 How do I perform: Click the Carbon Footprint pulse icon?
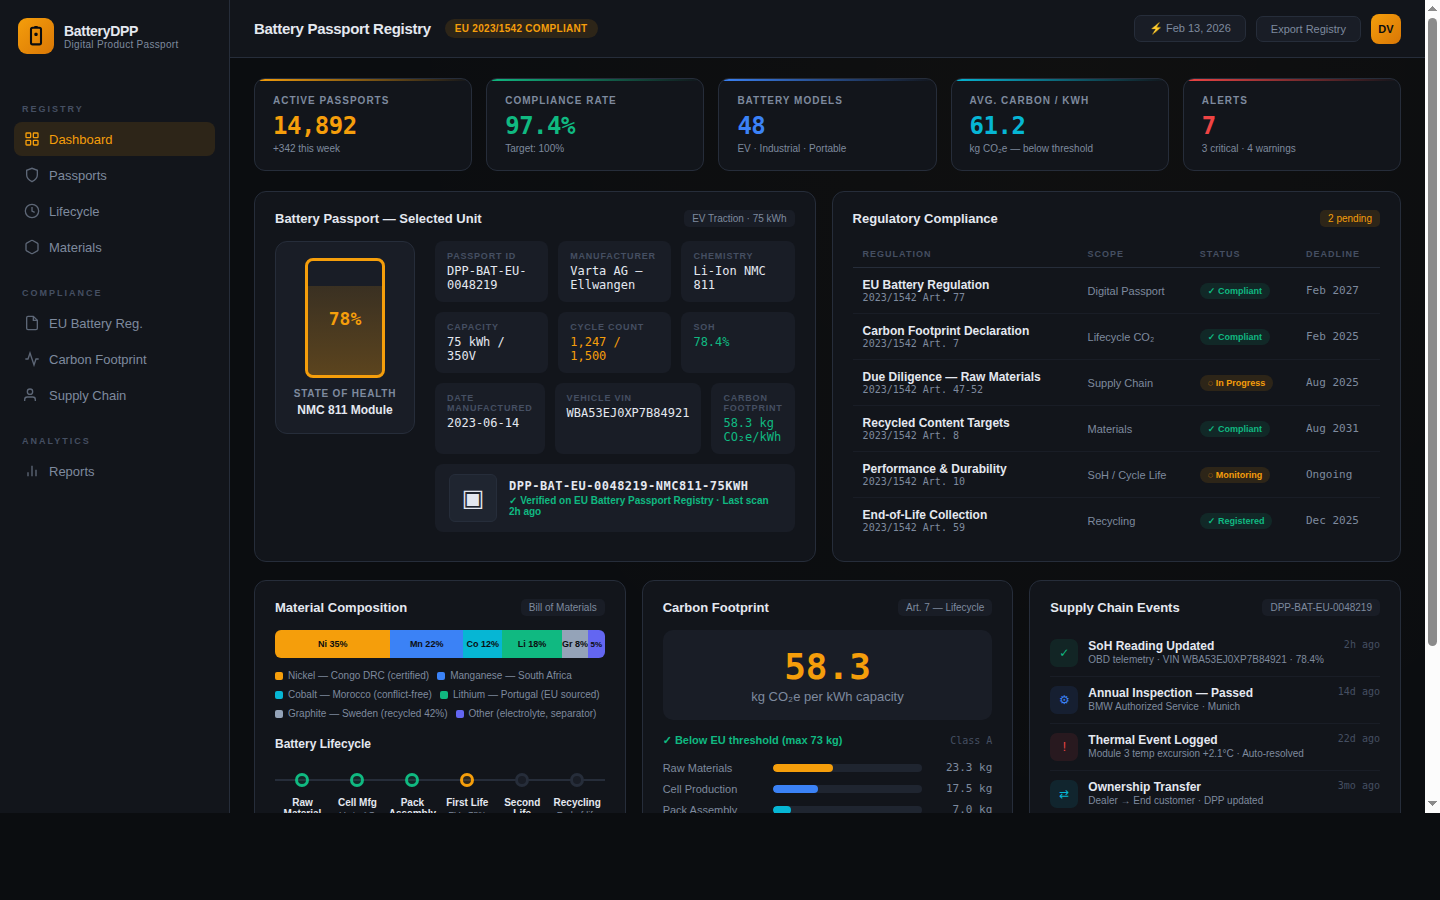click(32, 359)
